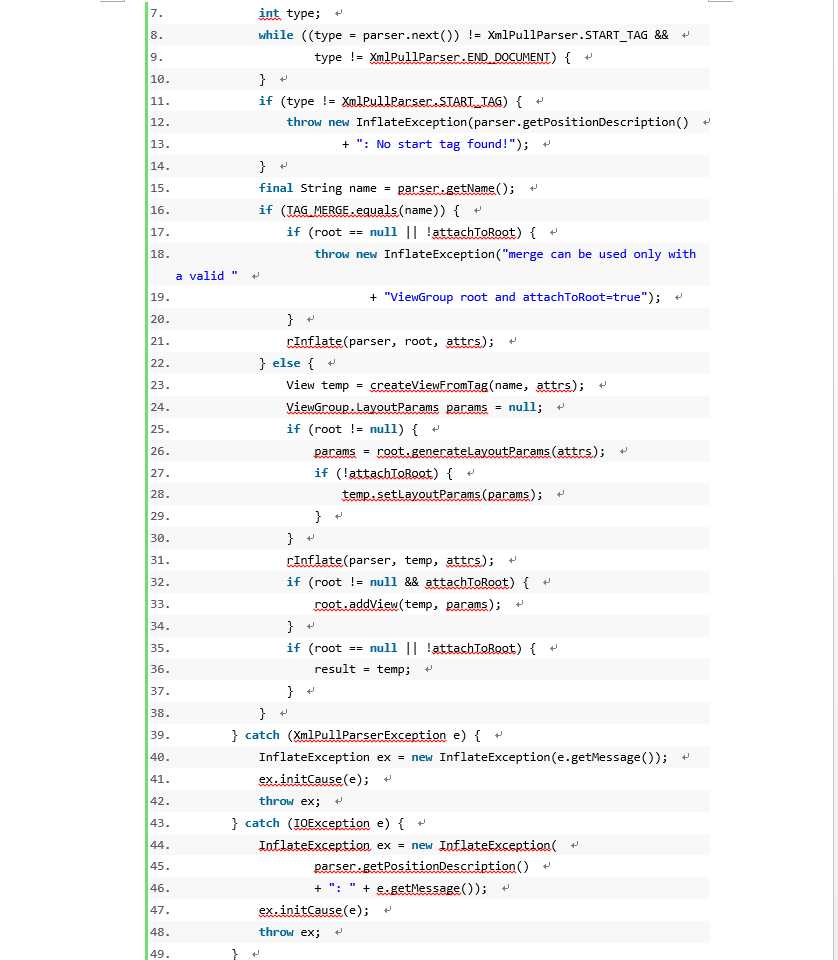The width and height of the screenshot is (838, 960).
Task: Click '!attachToRoot' on line 17
Action: pyautogui.click(x=470, y=232)
